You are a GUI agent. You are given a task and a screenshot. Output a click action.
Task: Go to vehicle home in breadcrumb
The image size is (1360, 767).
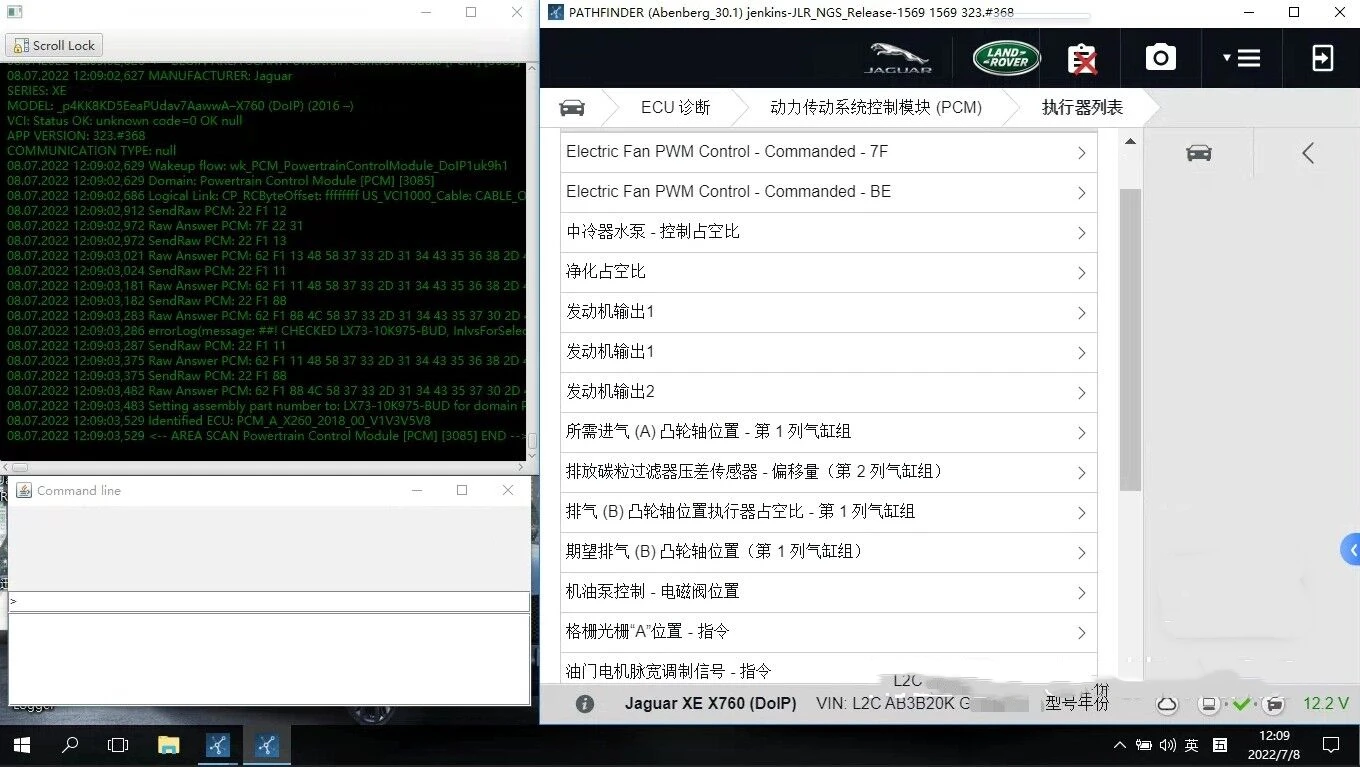571,108
